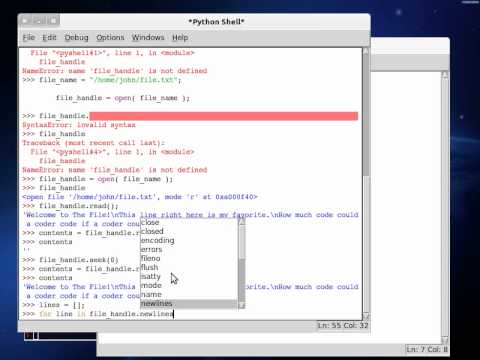Select 'close' in the autocomplete list
The image size is (480, 360).
click(189, 222)
